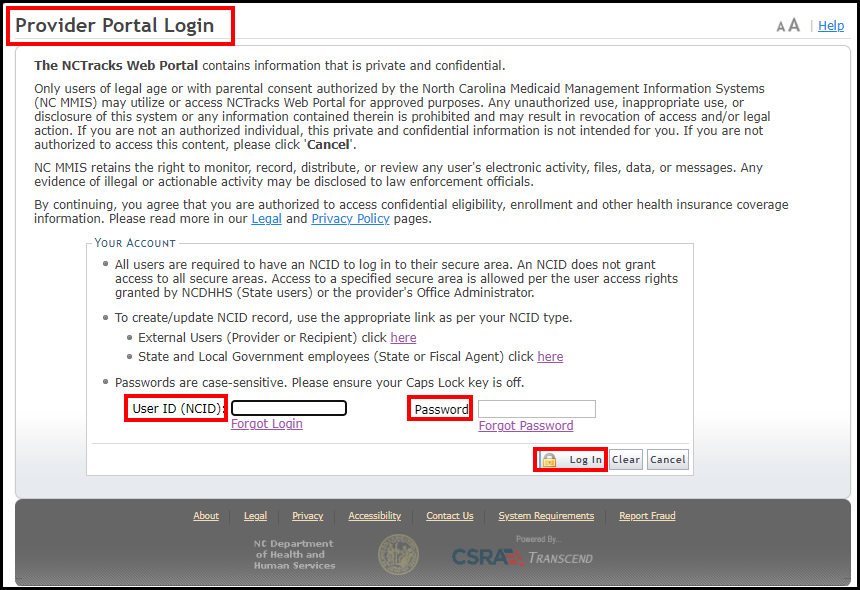Image resolution: width=860 pixels, height=590 pixels.
Task: Click 'here' link for External Users
Action: [x=403, y=338]
